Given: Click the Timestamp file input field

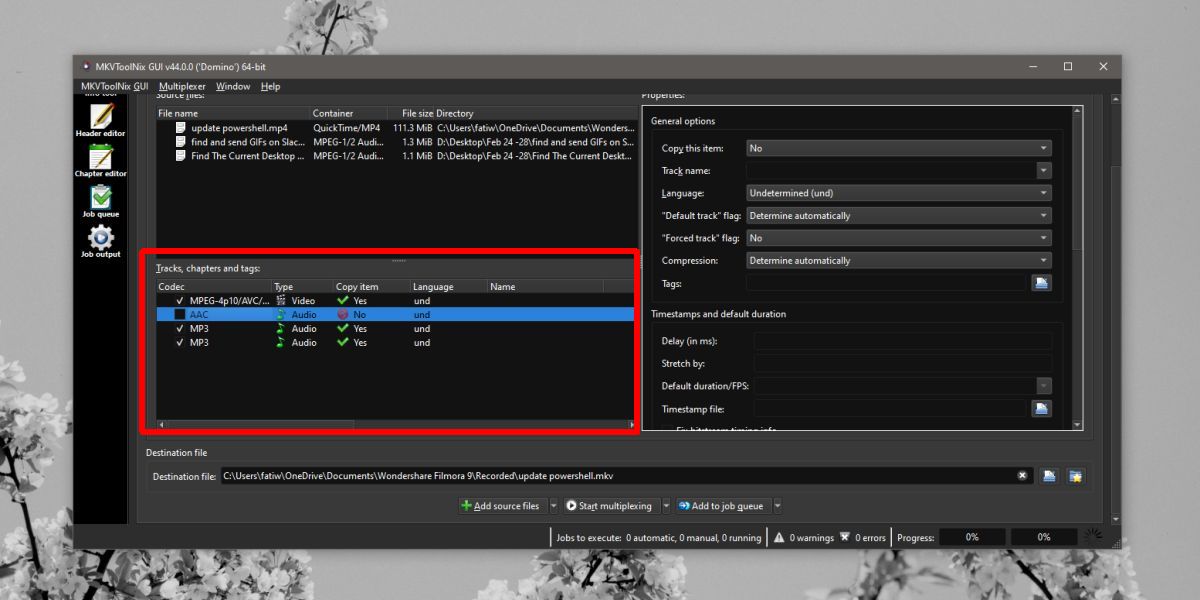Looking at the screenshot, I should coord(890,408).
